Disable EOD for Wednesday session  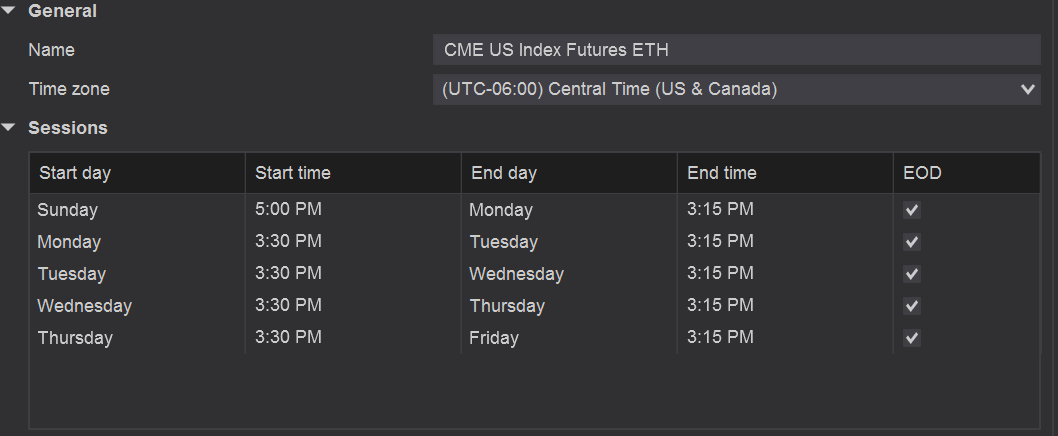(911, 306)
